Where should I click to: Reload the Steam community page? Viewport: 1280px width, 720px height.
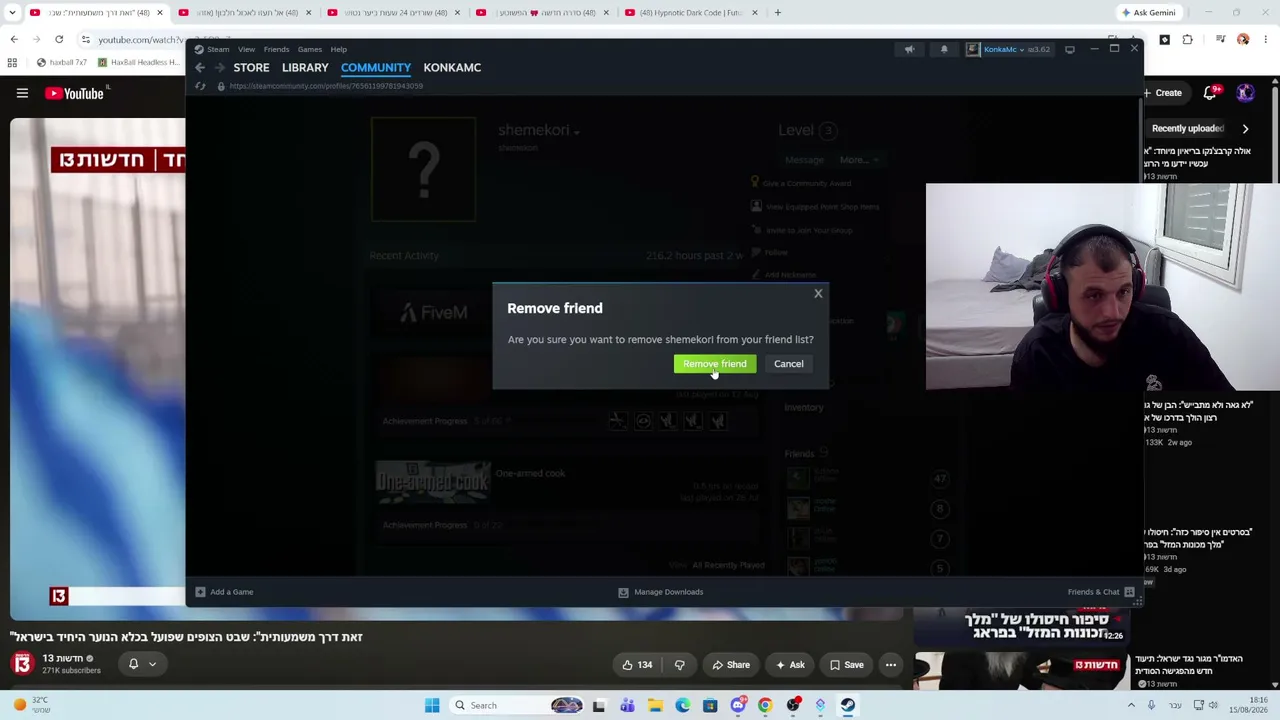coord(200,86)
